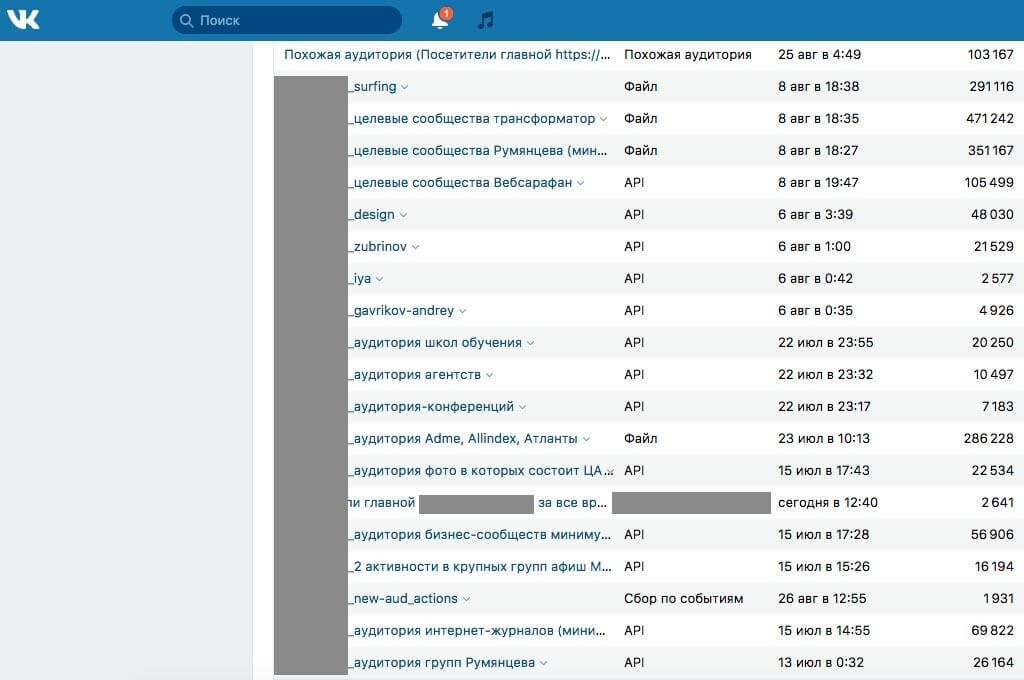Expand the _new-aud_actions dropdown arrow

(x=466, y=599)
